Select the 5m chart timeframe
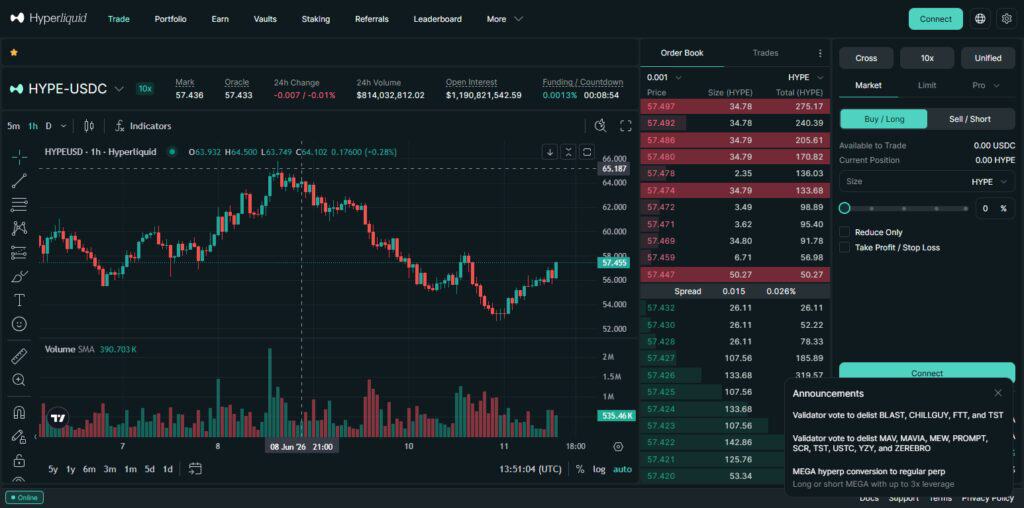This screenshot has width=1024, height=508. click(x=13, y=126)
